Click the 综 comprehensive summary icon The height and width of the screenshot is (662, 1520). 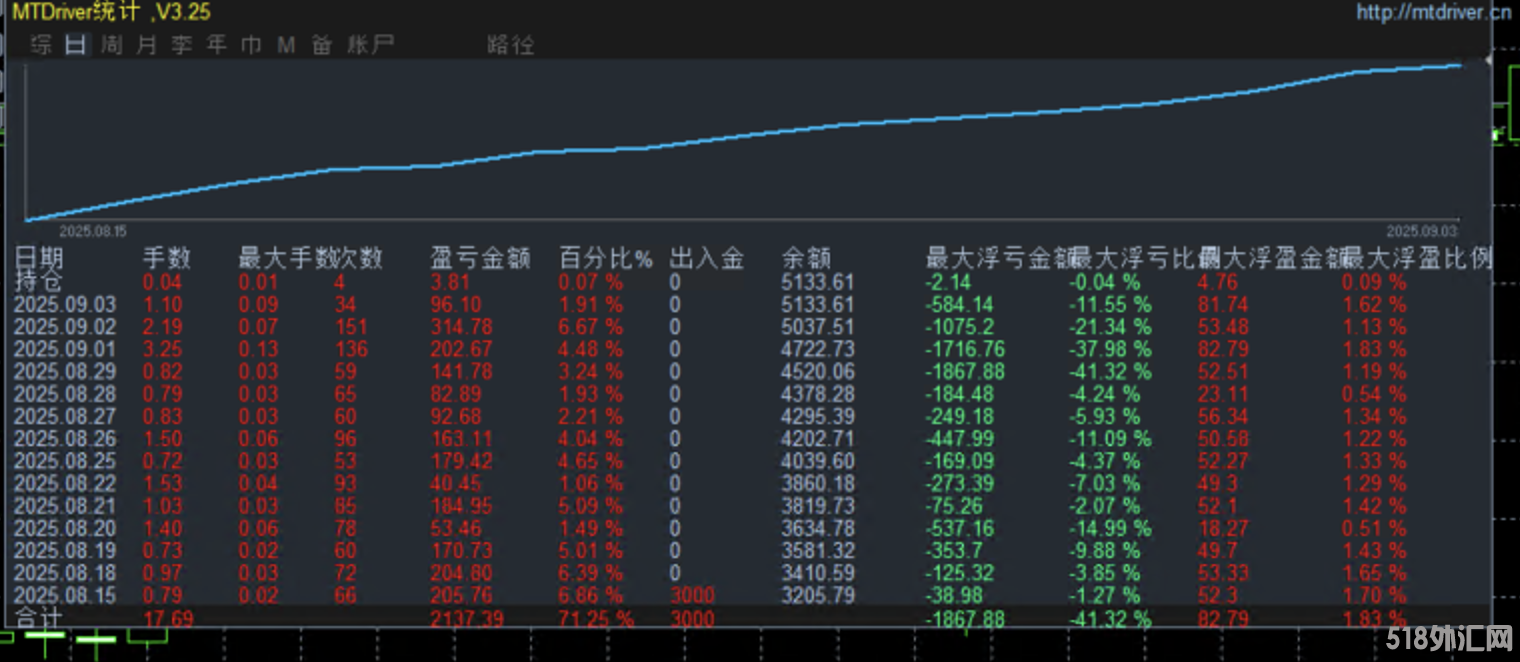[41, 45]
